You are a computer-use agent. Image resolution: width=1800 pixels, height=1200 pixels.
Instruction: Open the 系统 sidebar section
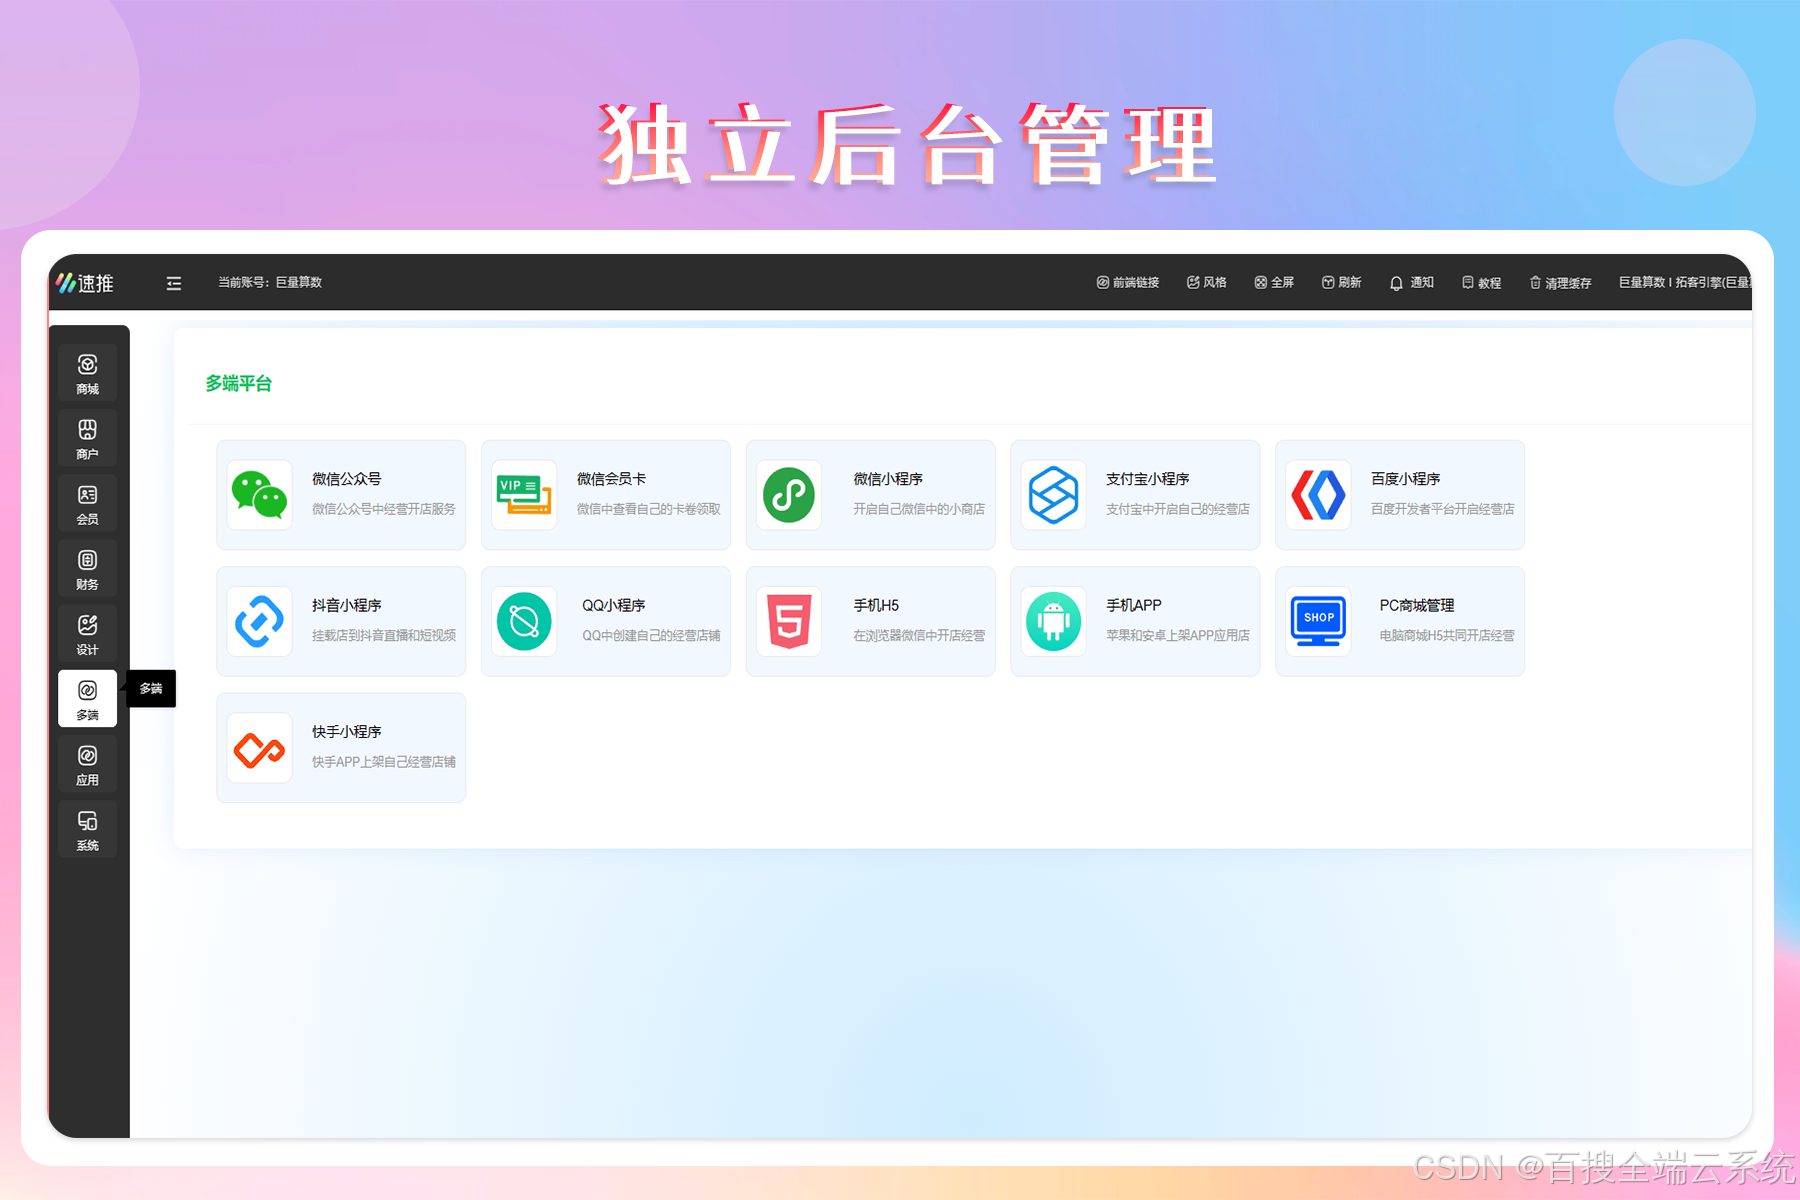(88, 829)
